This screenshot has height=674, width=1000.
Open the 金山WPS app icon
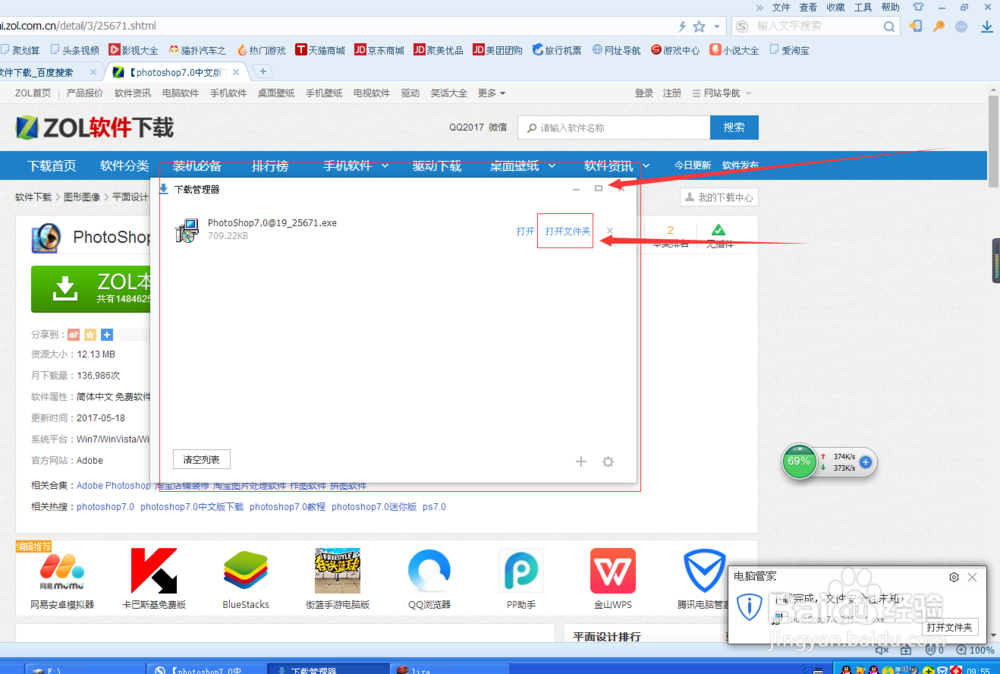tap(613, 571)
